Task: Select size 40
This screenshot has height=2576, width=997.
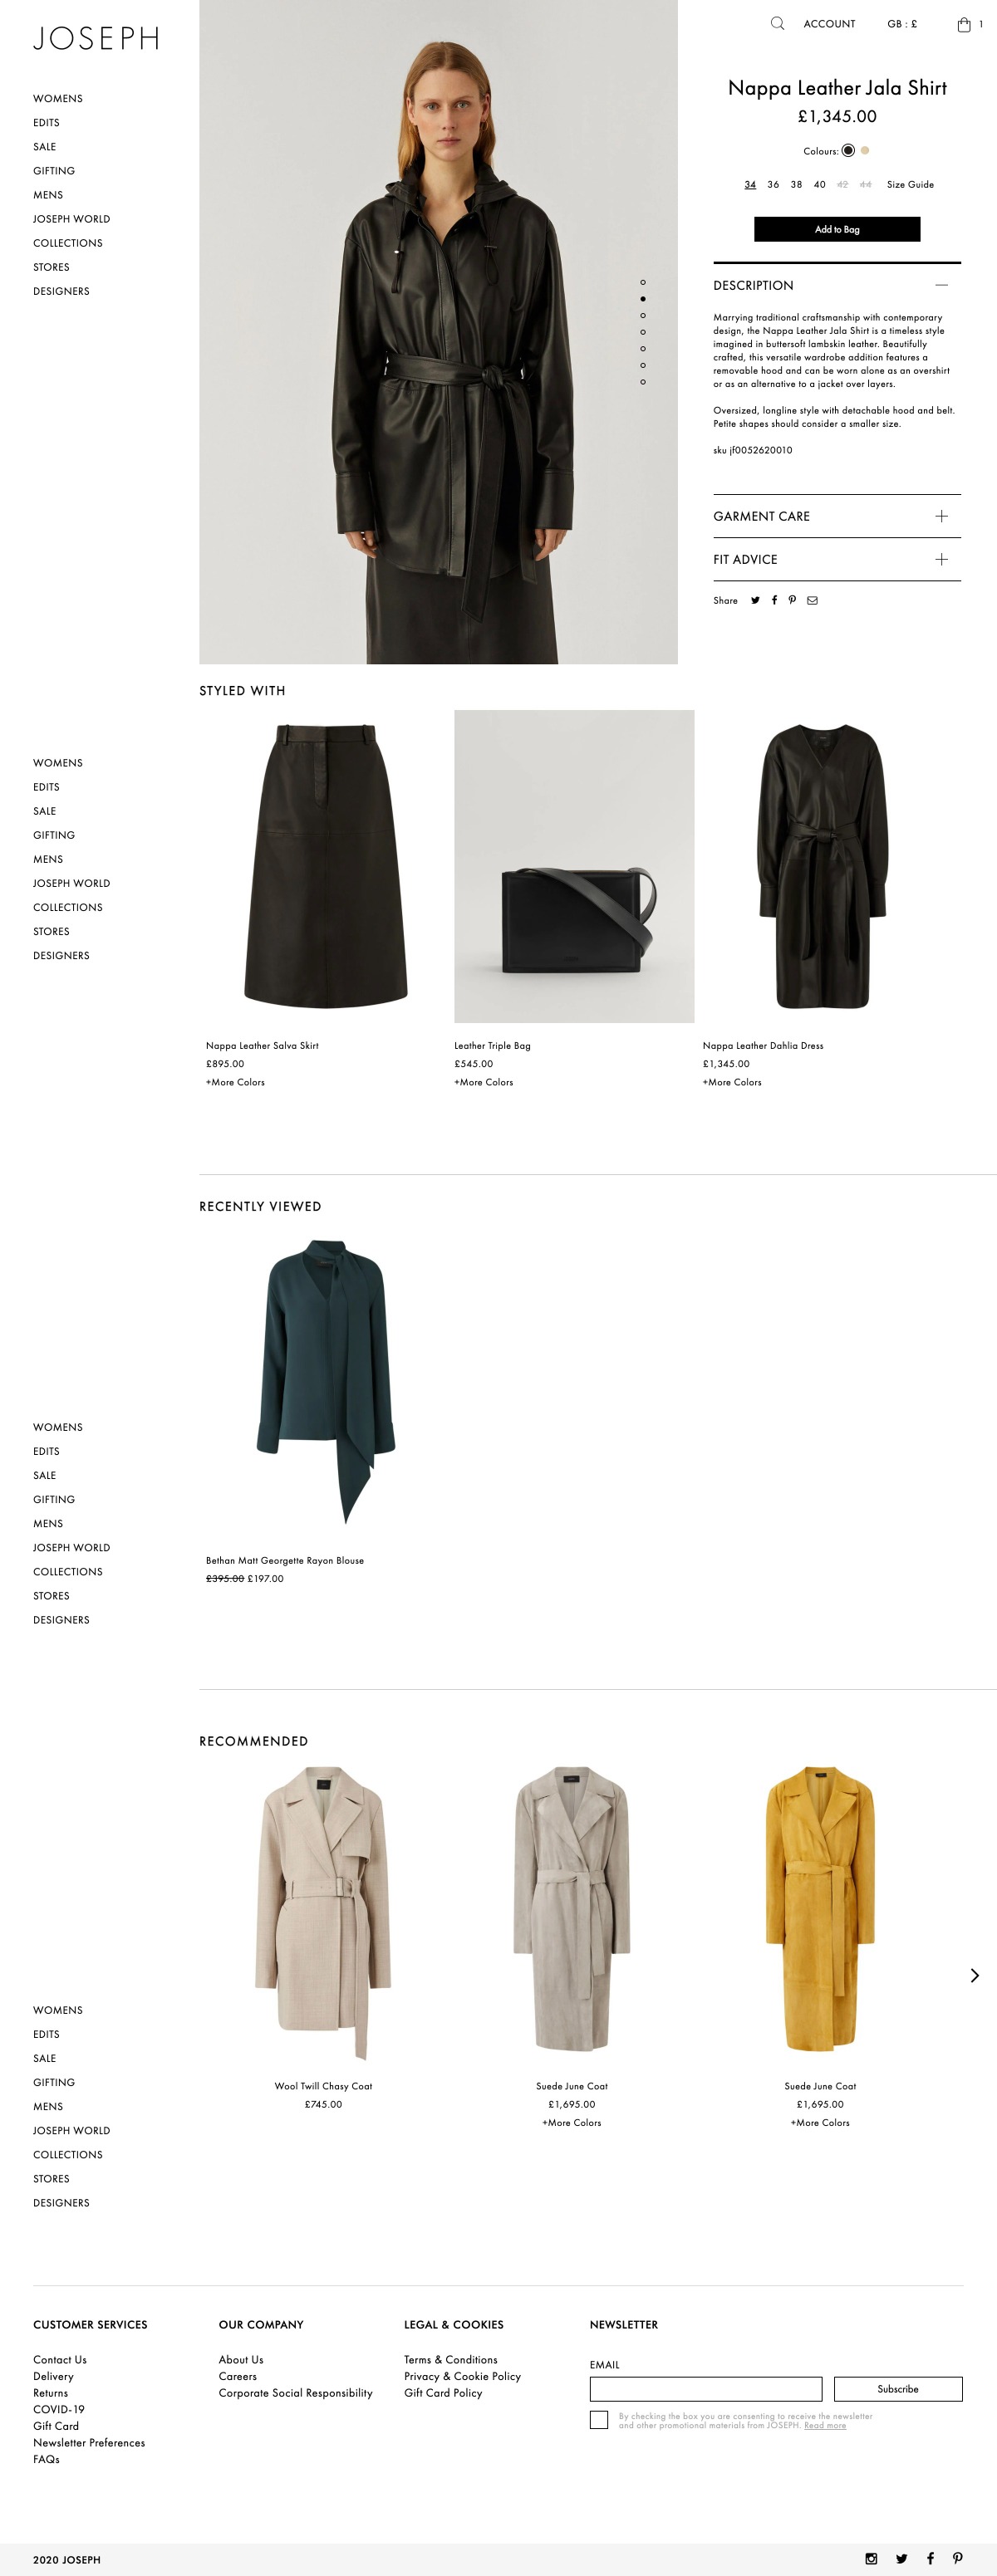Action: click(x=819, y=184)
